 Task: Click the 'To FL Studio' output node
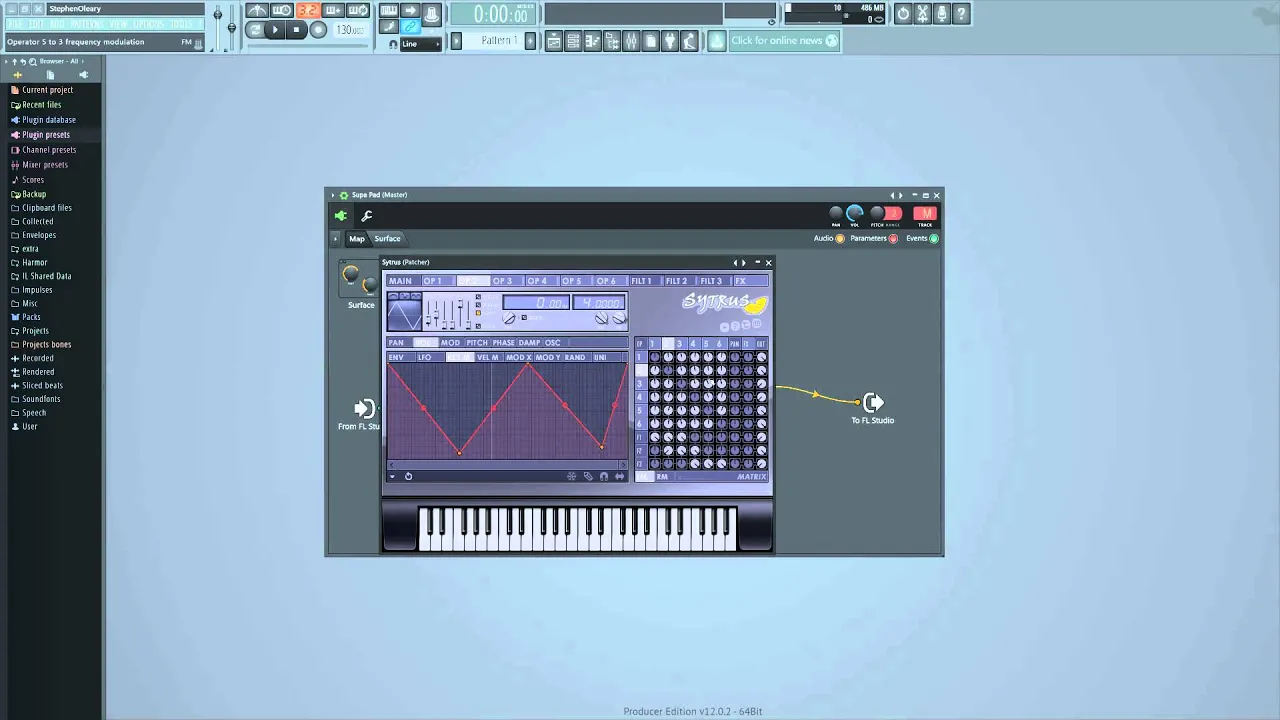tap(873, 403)
